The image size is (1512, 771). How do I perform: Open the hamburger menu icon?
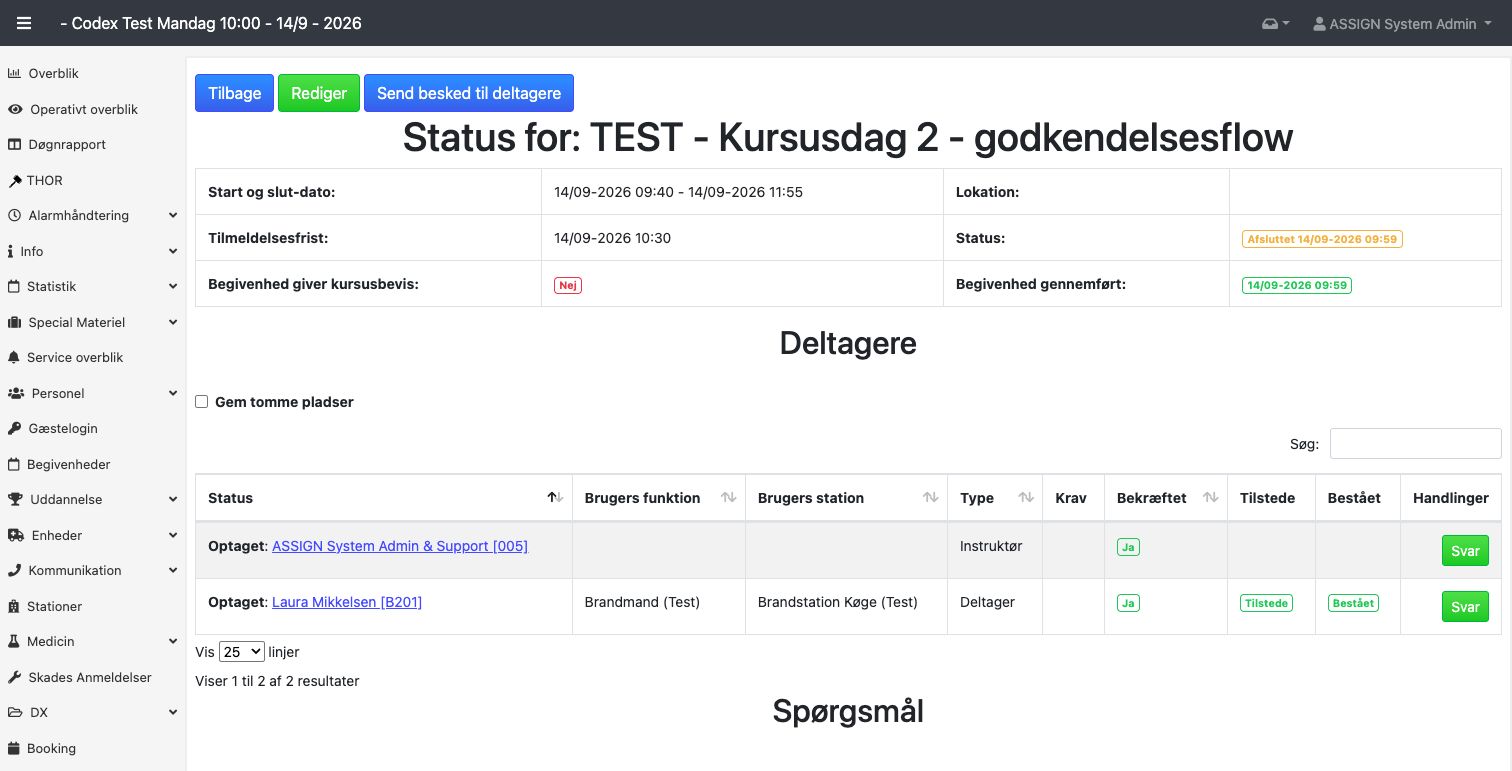[24, 23]
